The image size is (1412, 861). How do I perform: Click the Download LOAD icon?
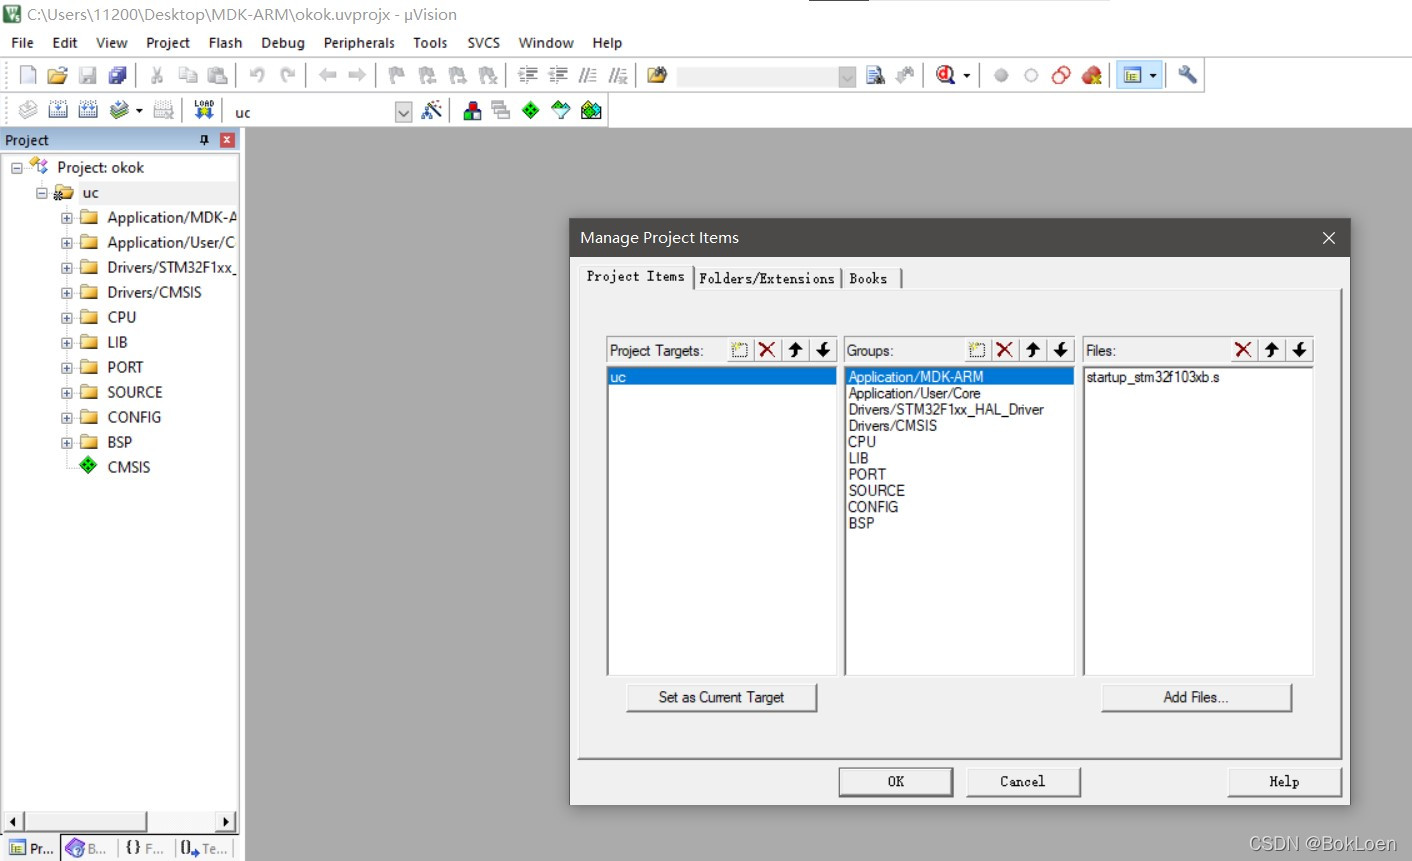pyautogui.click(x=204, y=109)
